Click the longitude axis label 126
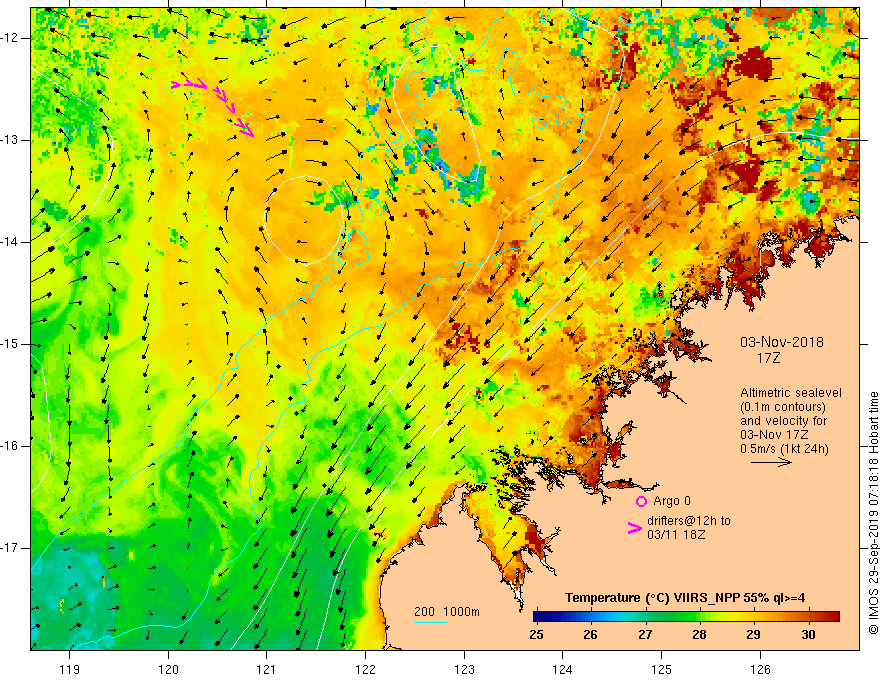 pos(760,669)
